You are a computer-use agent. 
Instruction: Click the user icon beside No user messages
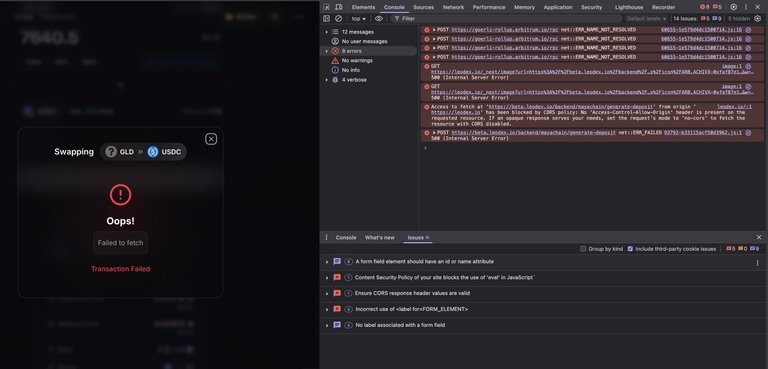pos(335,41)
